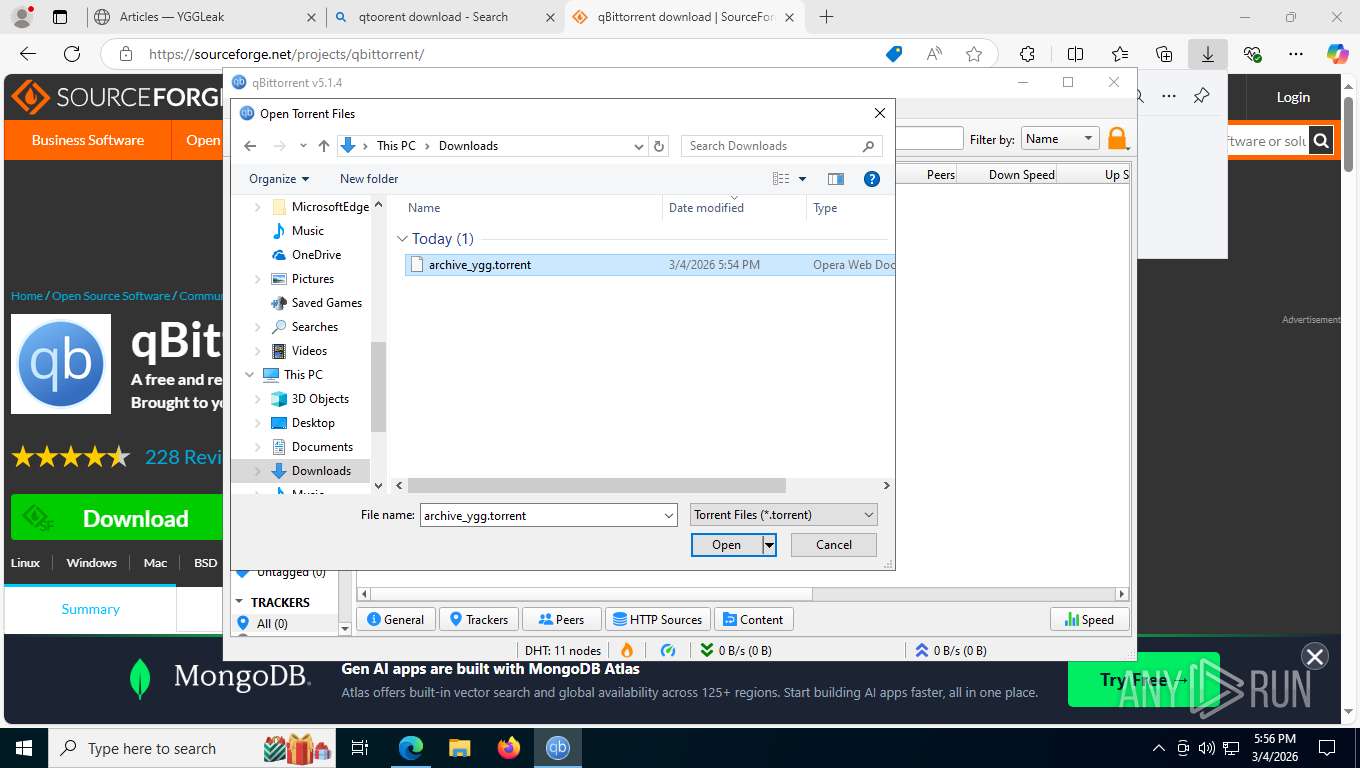Open the File name combo box dropdown

tap(669, 516)
